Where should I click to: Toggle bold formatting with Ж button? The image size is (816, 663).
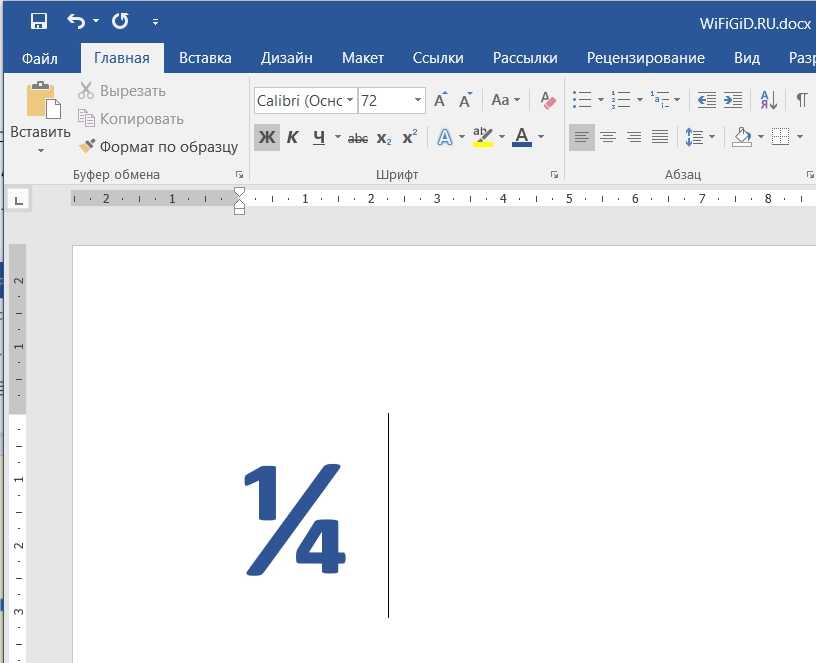pyautogui.click(x=266, y=137)
